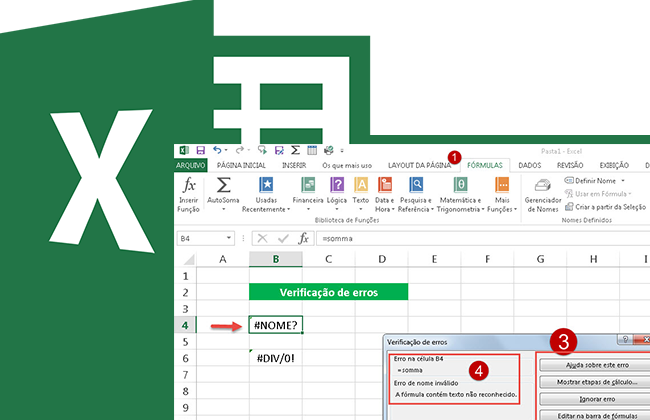The height and width of the screenshot is (420, 650).
Task: Click Ignorar erro button
Action: point(597,399)
